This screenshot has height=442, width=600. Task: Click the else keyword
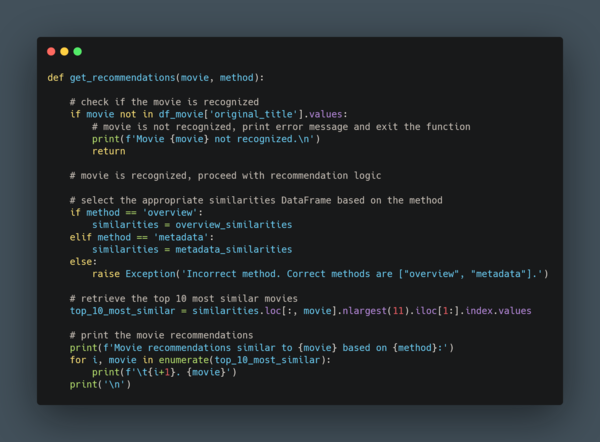click(x=83, y=261)
